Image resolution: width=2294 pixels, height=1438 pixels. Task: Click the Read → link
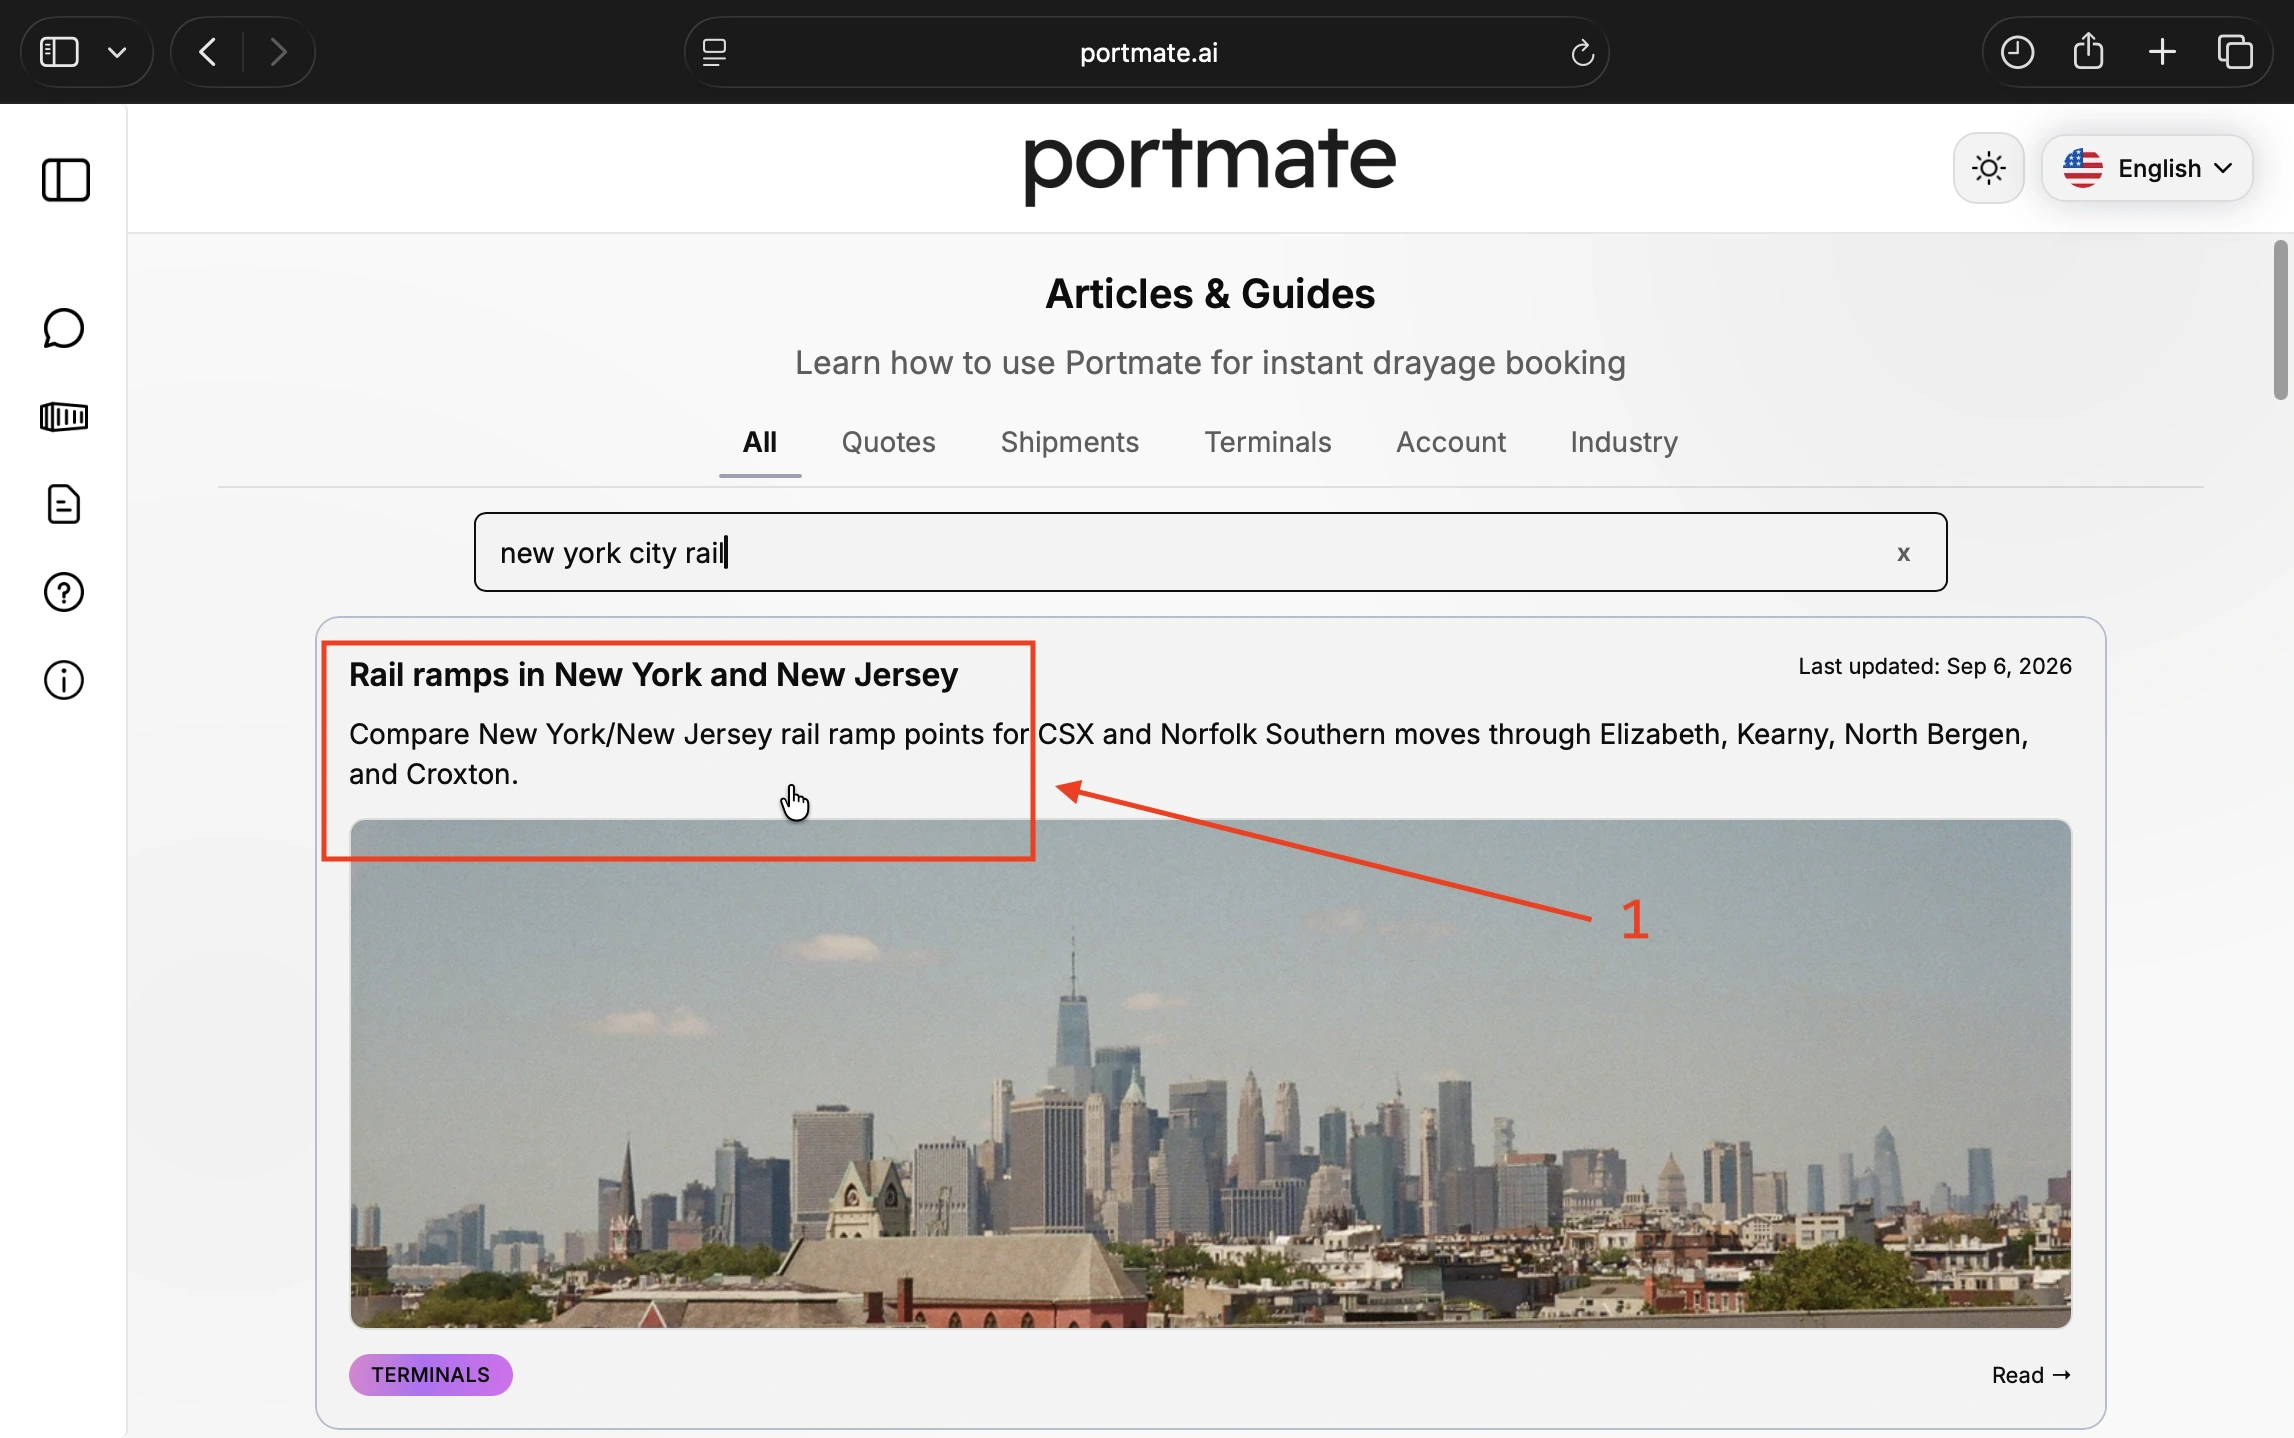pyautogui.click(x=2031, y=1376)
